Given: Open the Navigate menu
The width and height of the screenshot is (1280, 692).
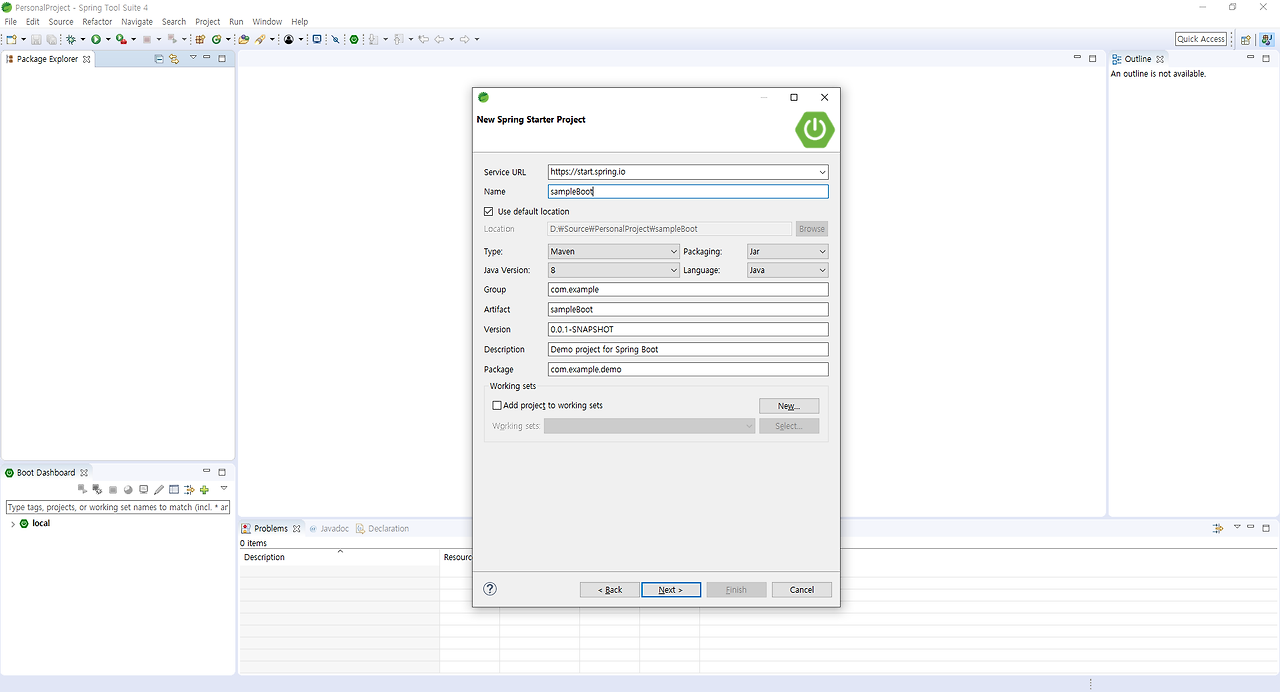Looking at the screenshot, I should (137, 21).
